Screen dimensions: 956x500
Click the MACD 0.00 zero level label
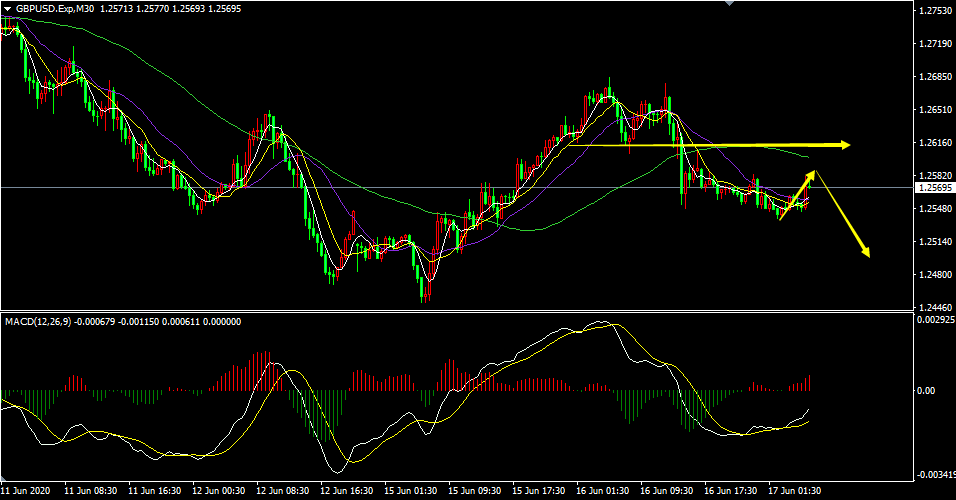[926, 391]
